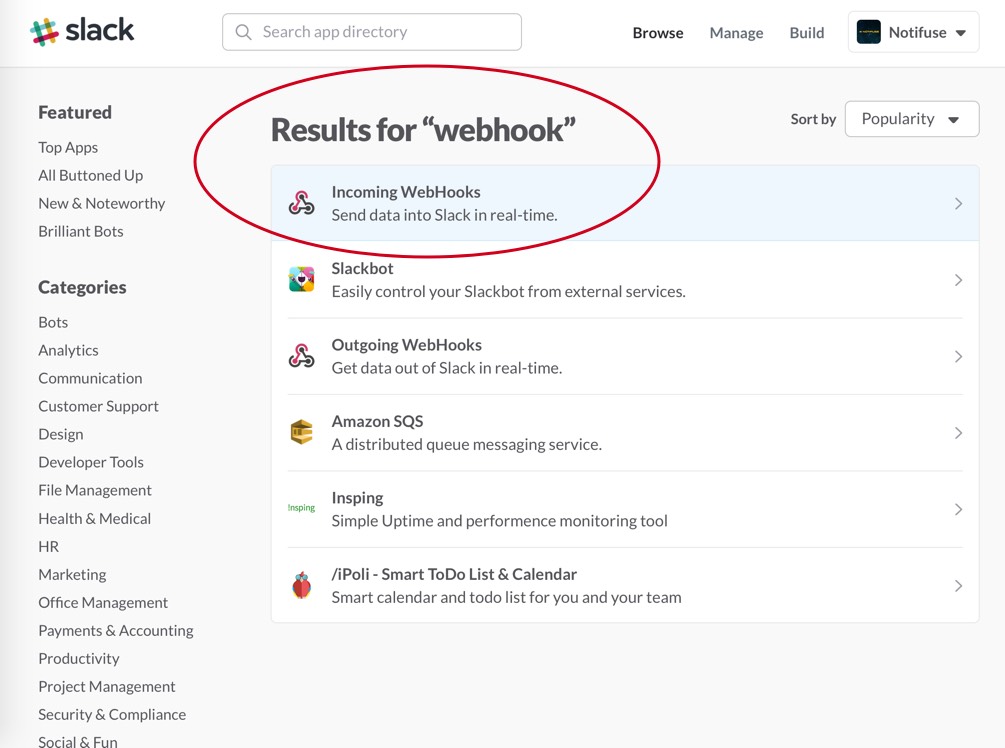Click the Slack logo
Screen dimensions: 1005x748
pos(82,31)
